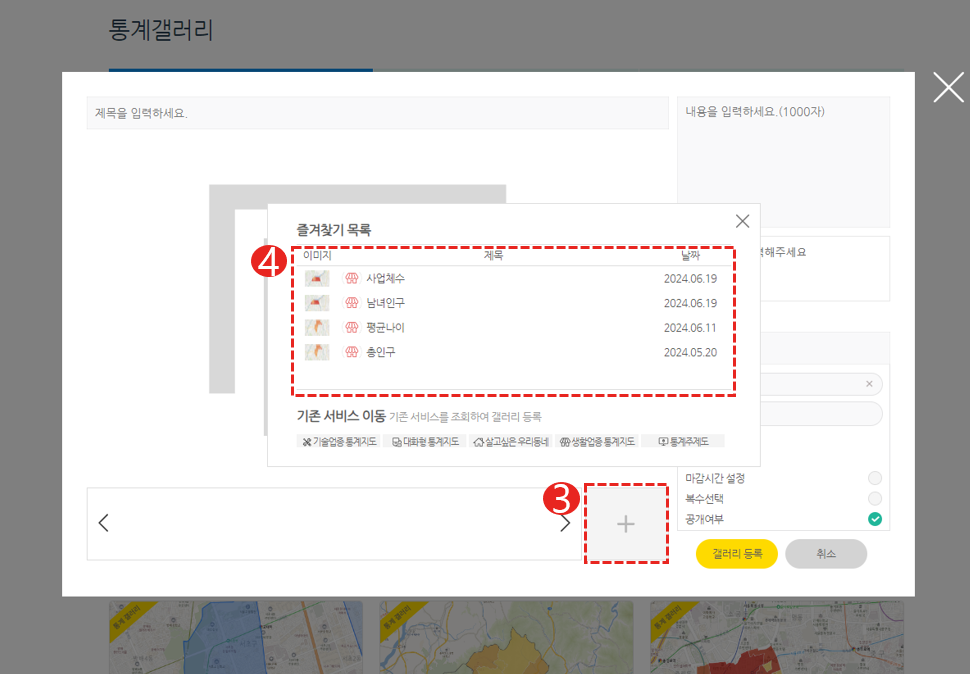Click the plus icon to add an image

coord(626,523)
